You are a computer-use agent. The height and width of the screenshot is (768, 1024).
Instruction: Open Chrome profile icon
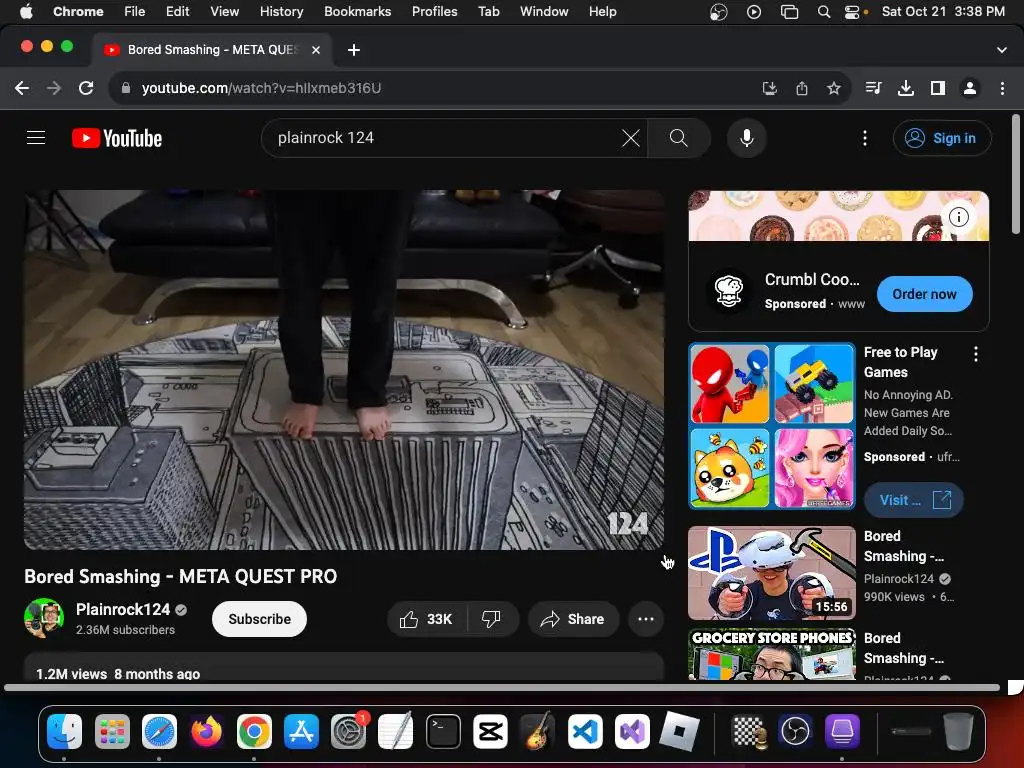(970, 88)
